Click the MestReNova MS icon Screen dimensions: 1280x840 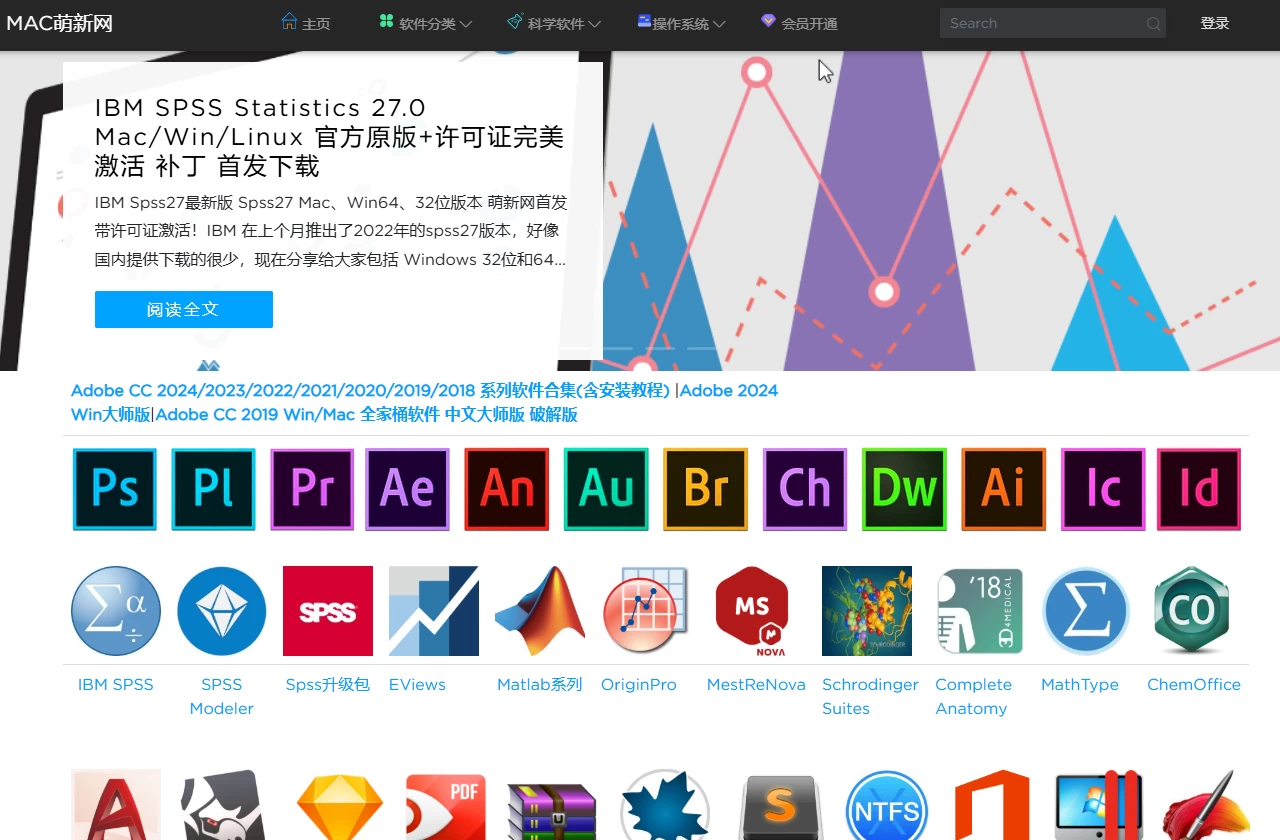(x=752, y=611)
